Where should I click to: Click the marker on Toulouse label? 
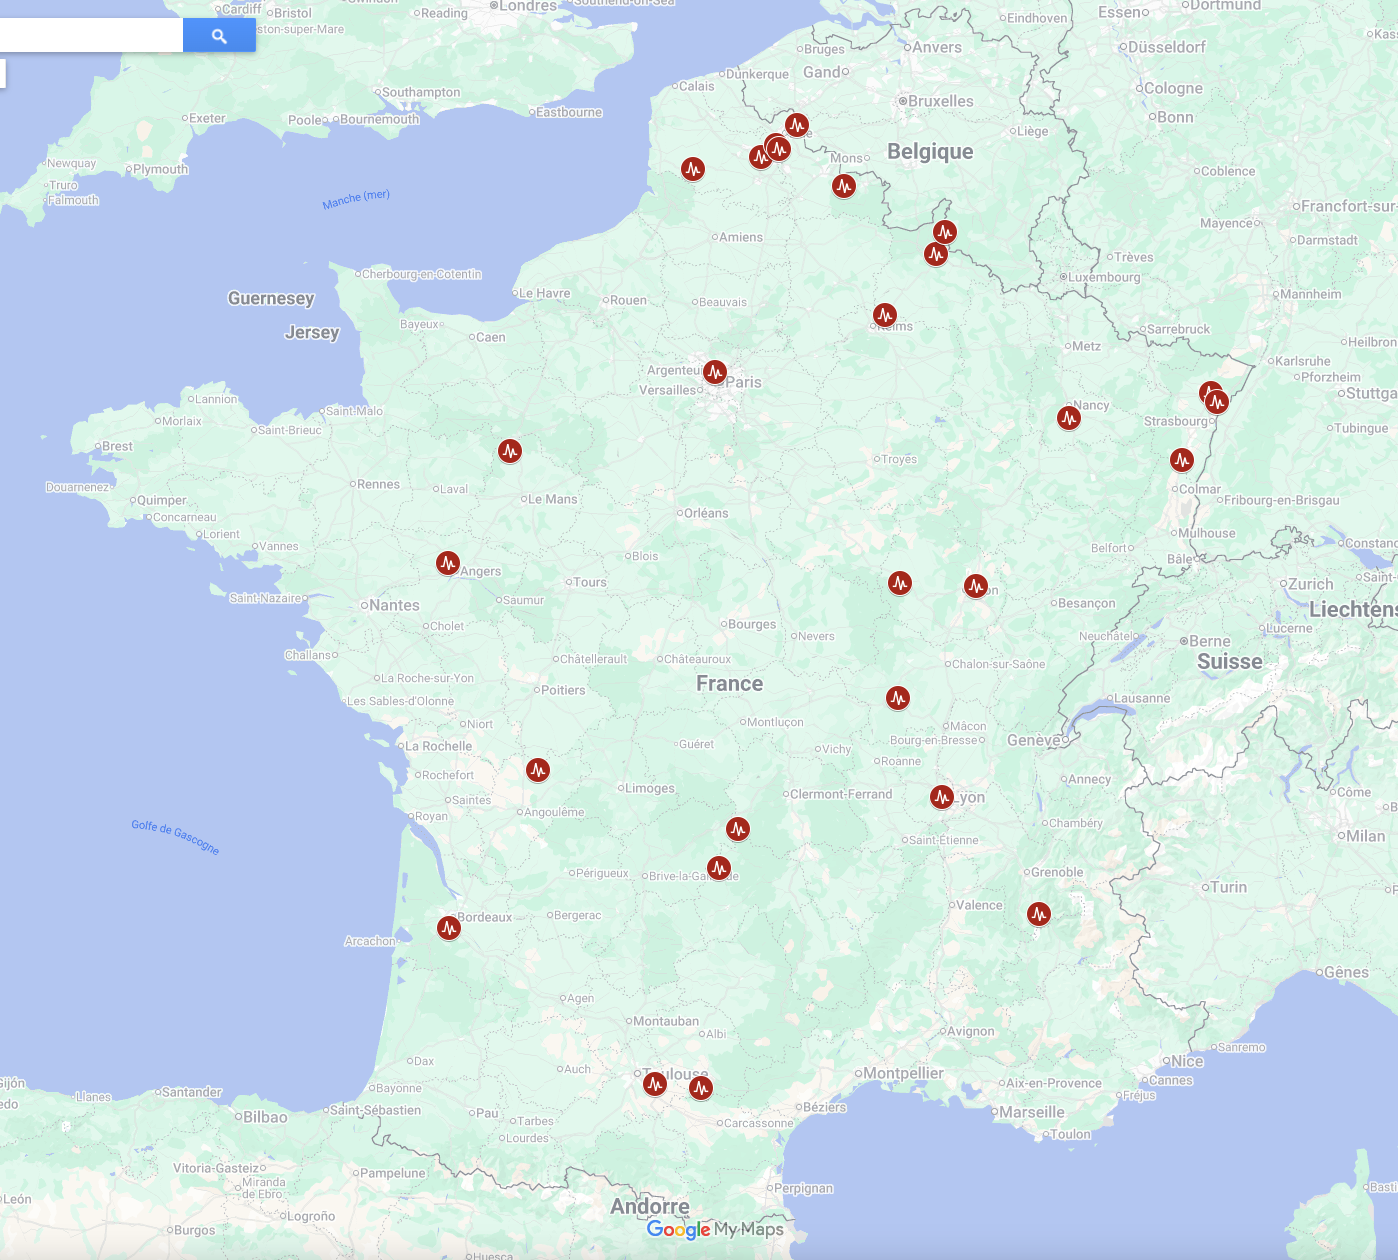pyautogui.click(x=655, y=1083)
